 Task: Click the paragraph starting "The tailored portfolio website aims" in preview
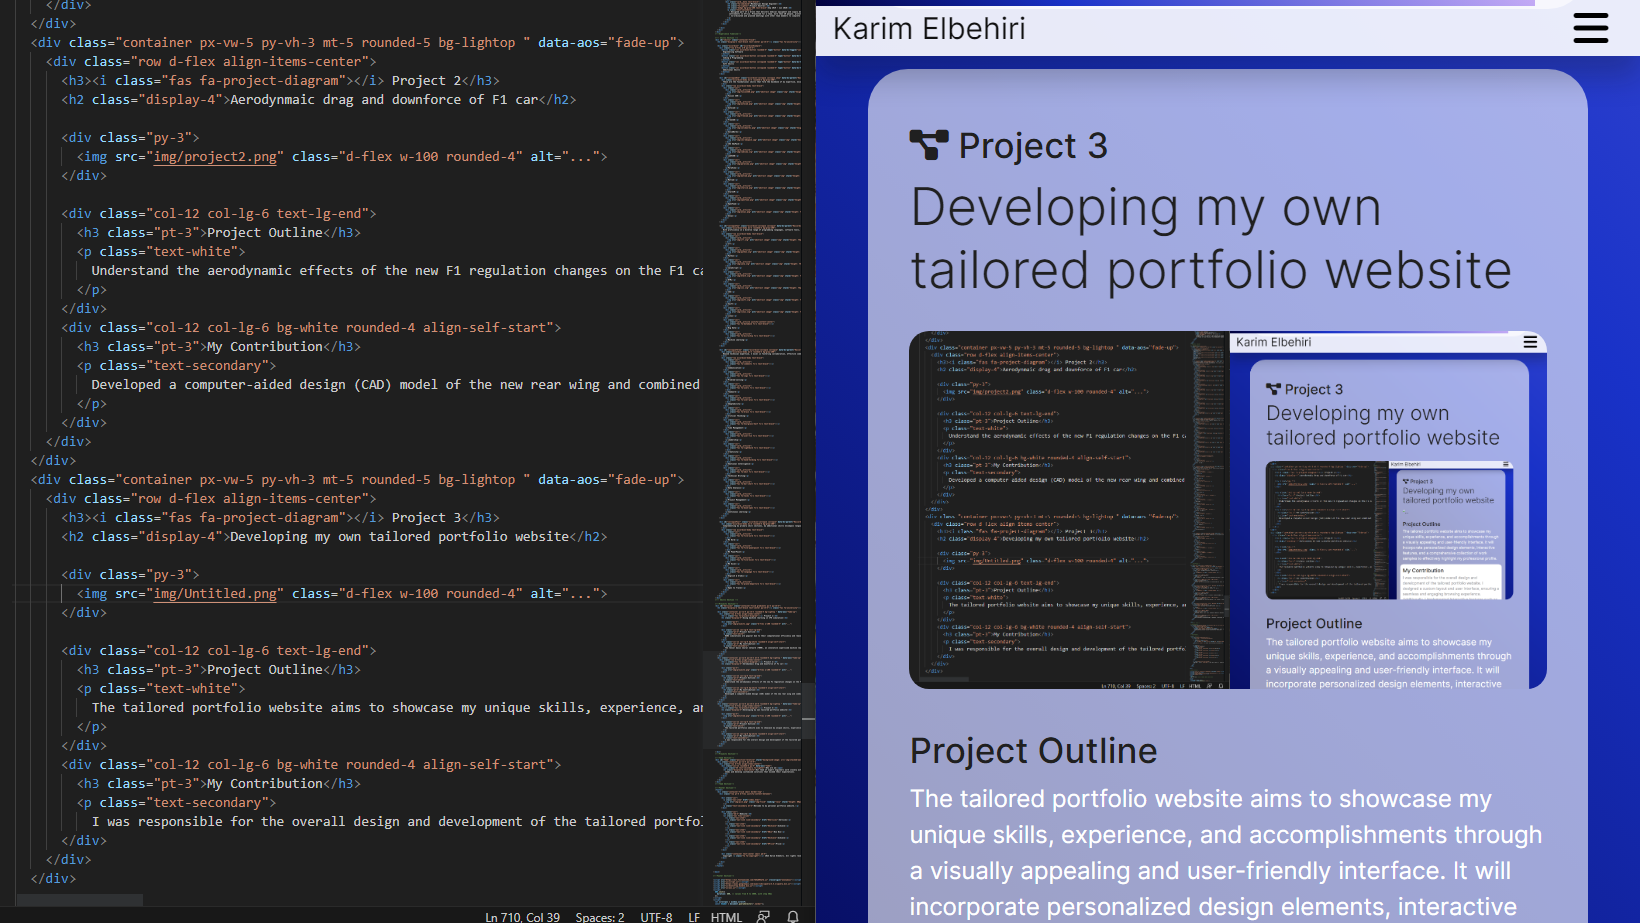point(1225,853)
